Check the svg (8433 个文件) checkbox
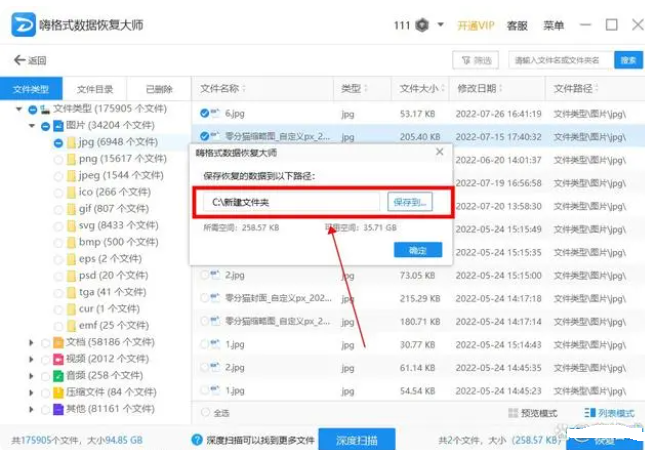 coord(58,226)
